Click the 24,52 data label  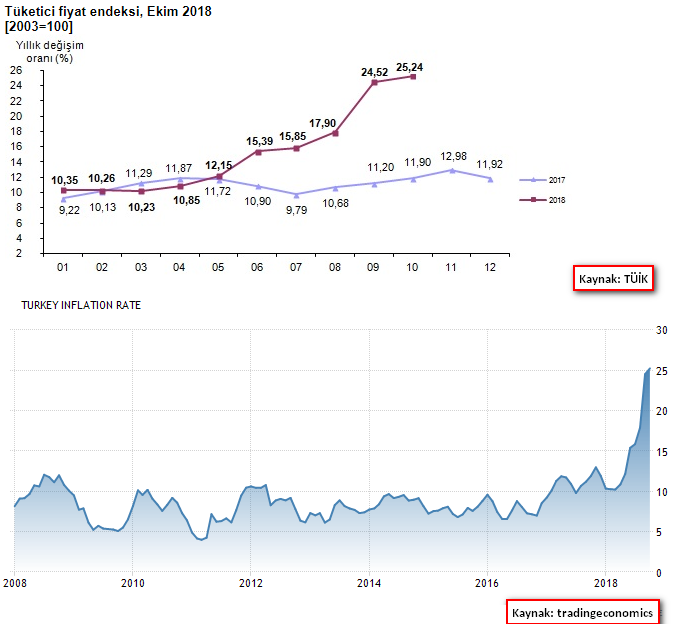coord(374,72)
